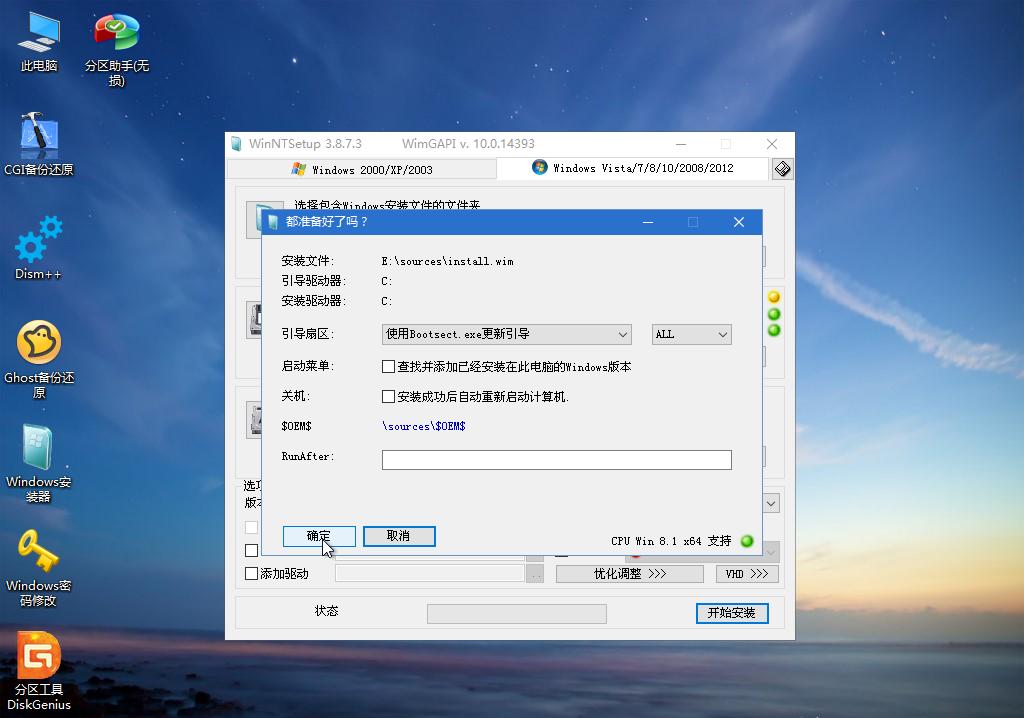Click the 取消 cancel button
The height and width of the screenshot is (718, 1024).
pos(399,536)
